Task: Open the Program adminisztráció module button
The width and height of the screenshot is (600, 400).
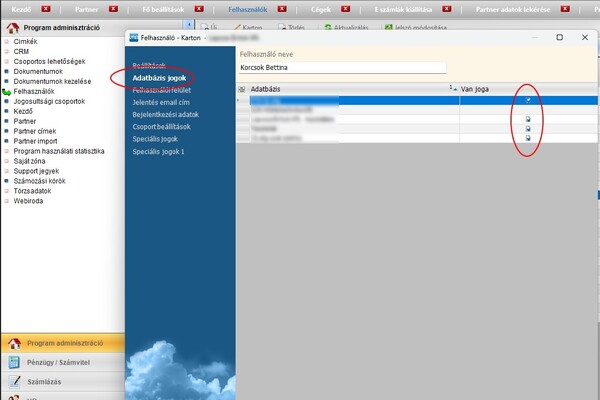Action: point(63,343)
